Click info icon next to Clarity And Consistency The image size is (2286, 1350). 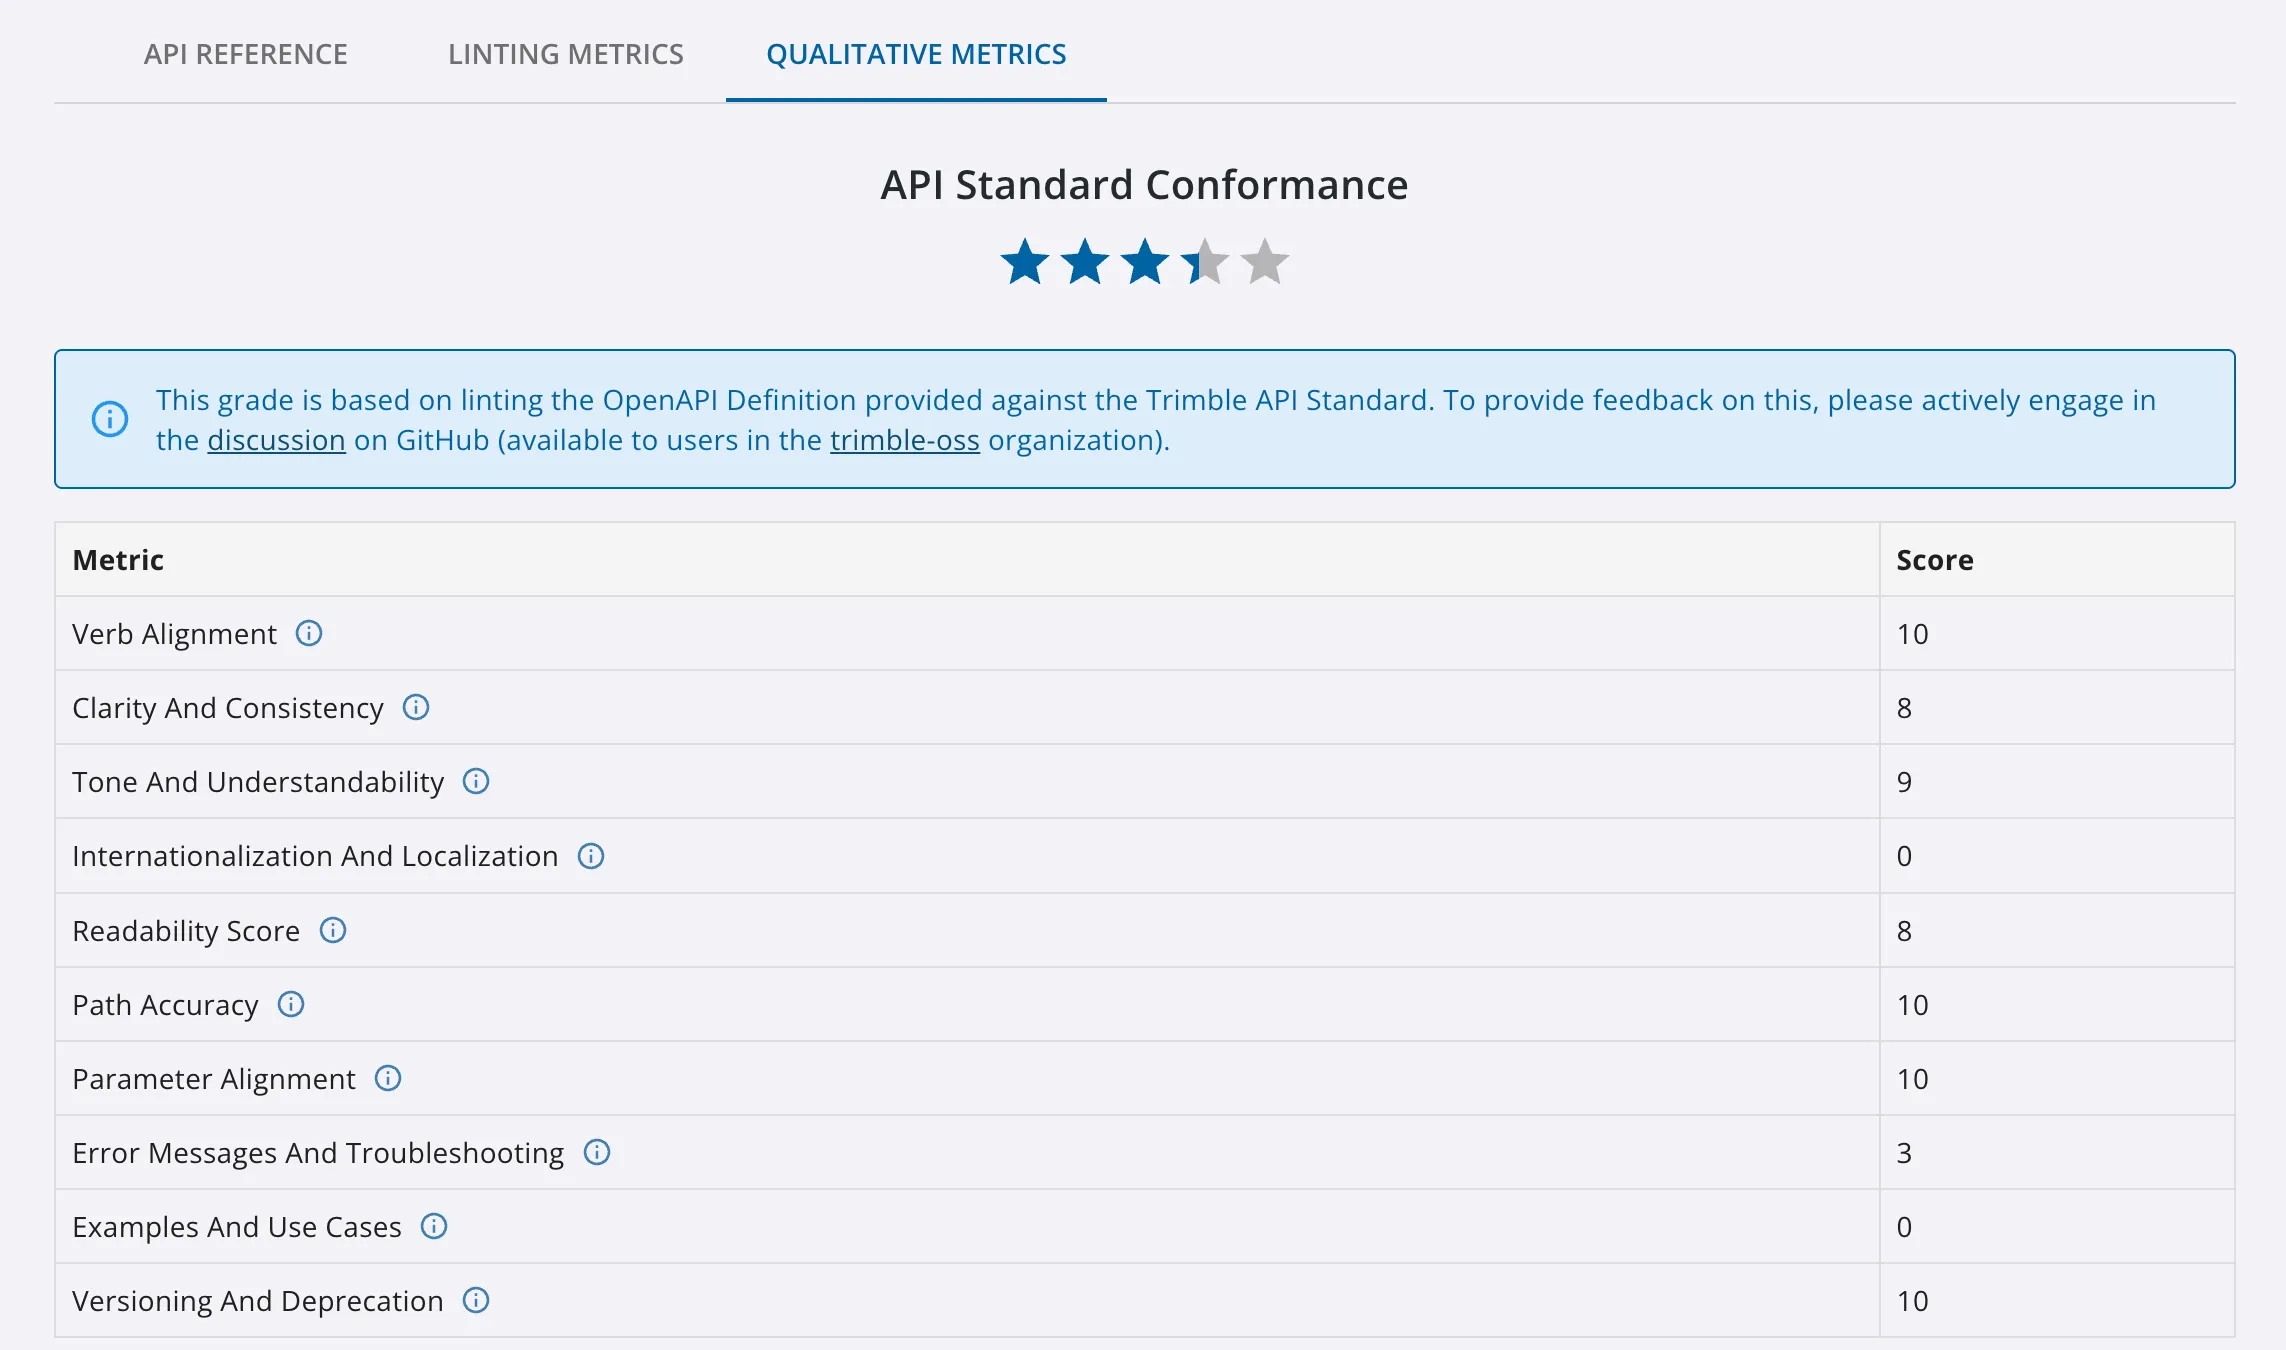point(416,707)
